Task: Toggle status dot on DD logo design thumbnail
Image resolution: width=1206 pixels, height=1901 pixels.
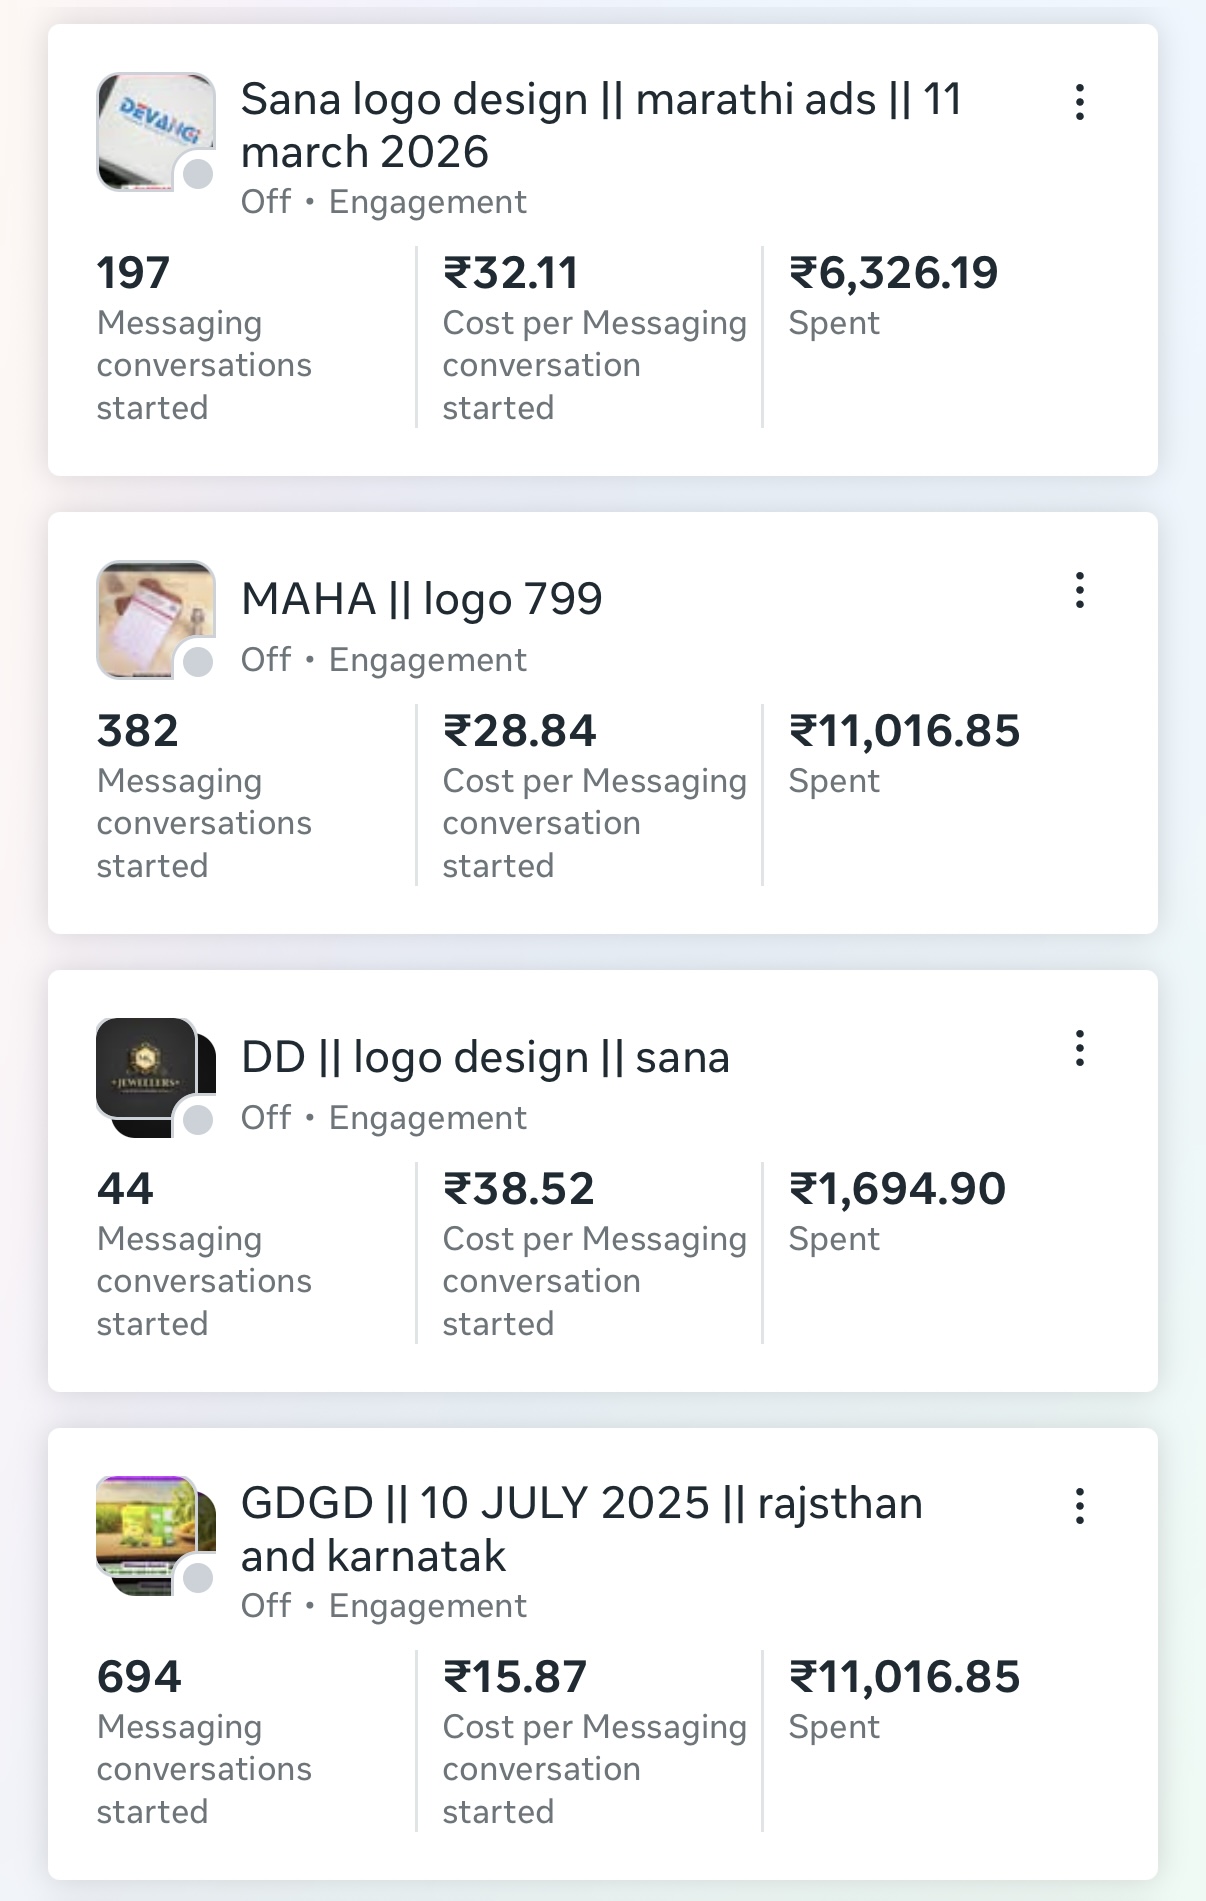Action: click(198, 1120)
